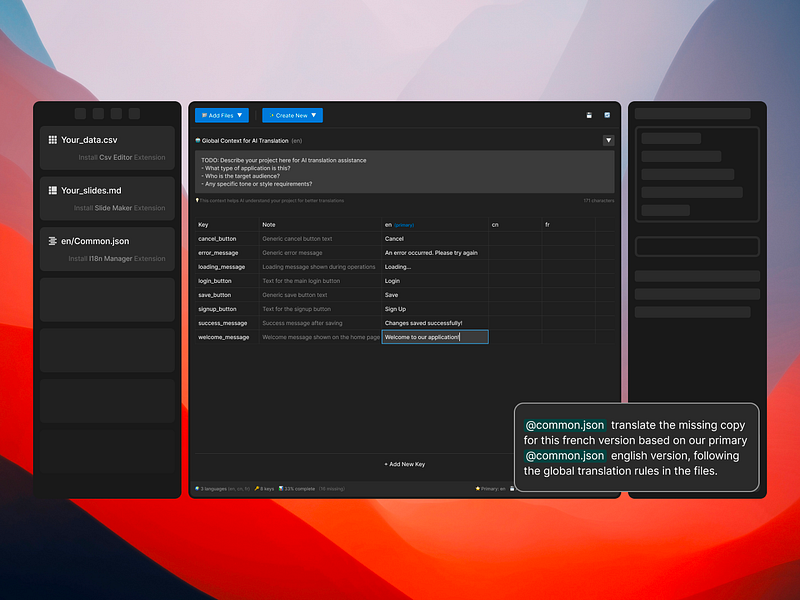Click the 'Primary: en' status bar entry
The image size is (800, 600).
490,489
